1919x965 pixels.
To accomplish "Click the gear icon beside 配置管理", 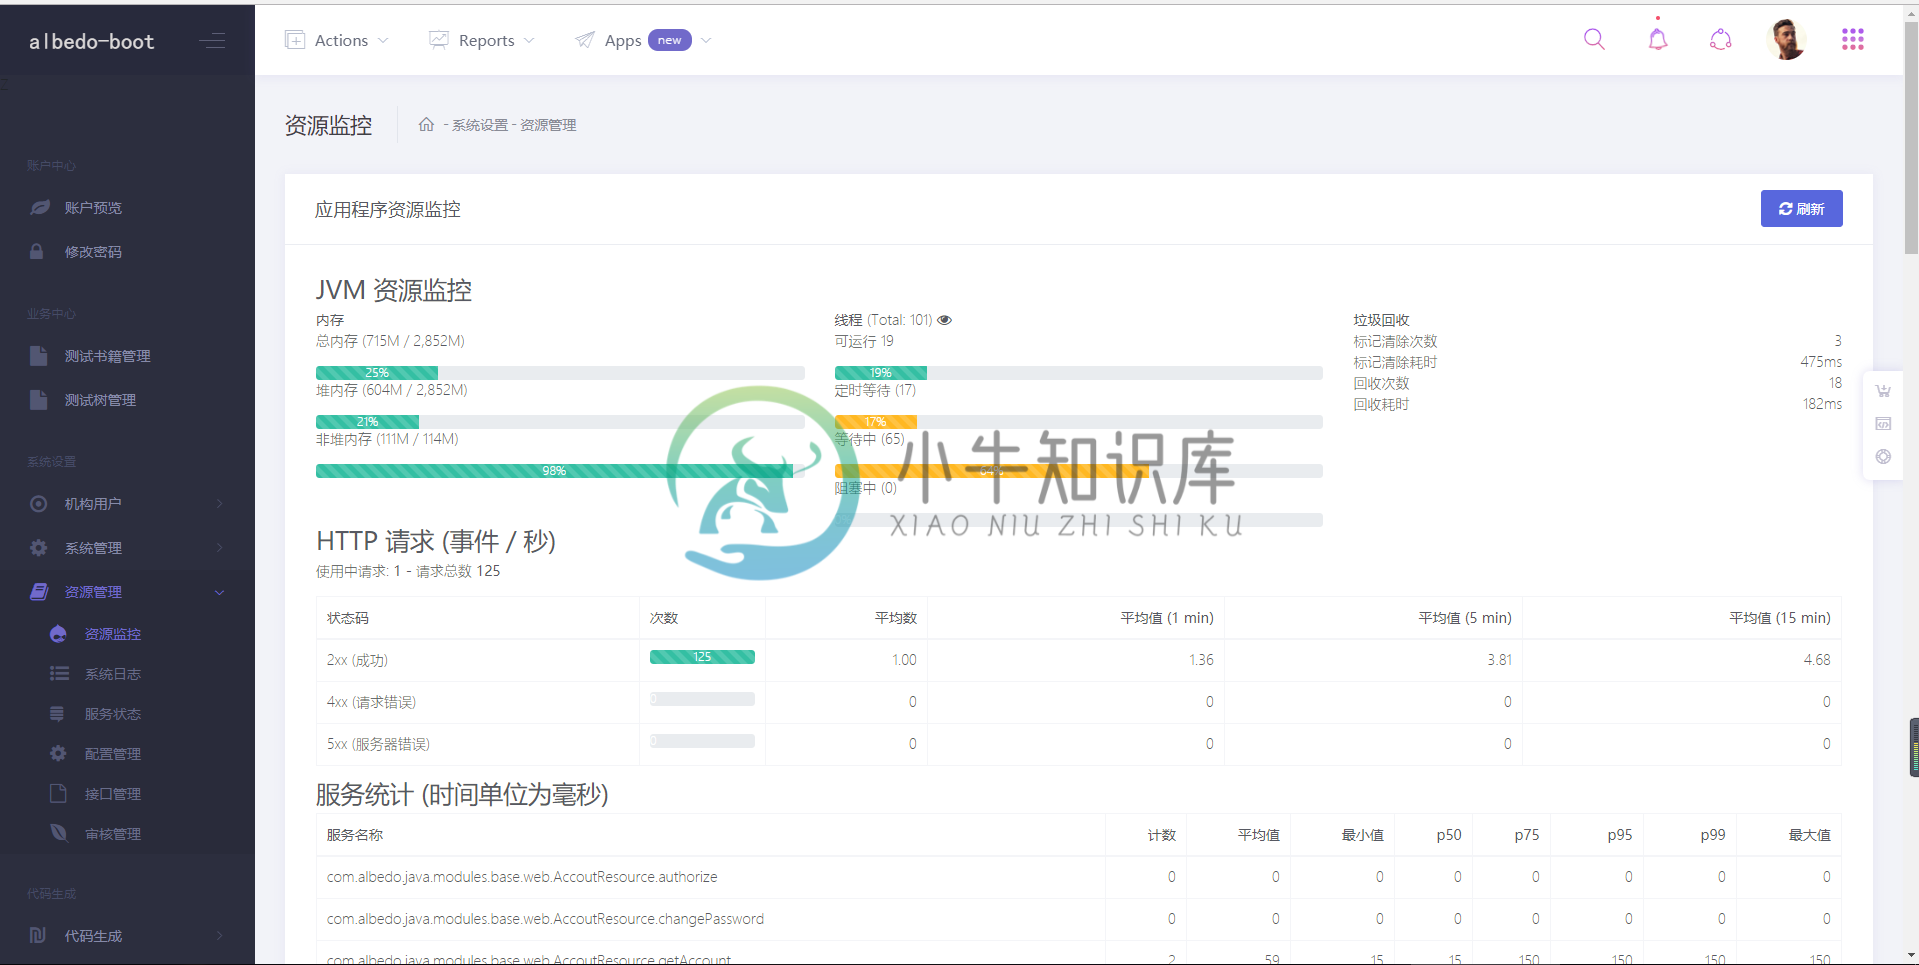I will pyautogui.click(x=58, y=753).
